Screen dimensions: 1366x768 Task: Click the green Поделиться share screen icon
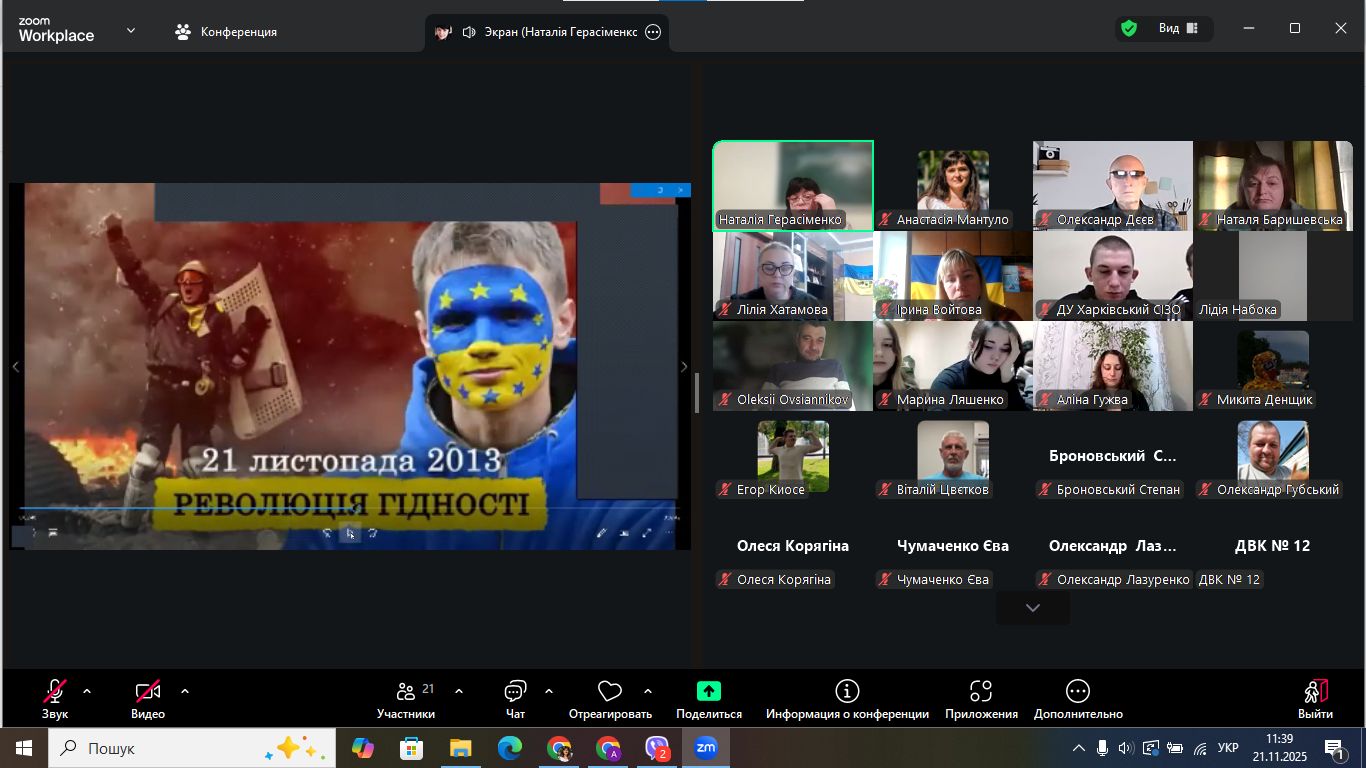pos(708,691)
